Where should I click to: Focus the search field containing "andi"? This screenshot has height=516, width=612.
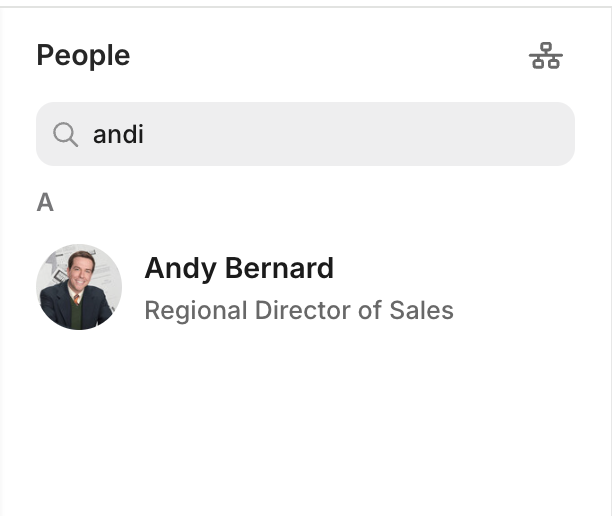305,134
